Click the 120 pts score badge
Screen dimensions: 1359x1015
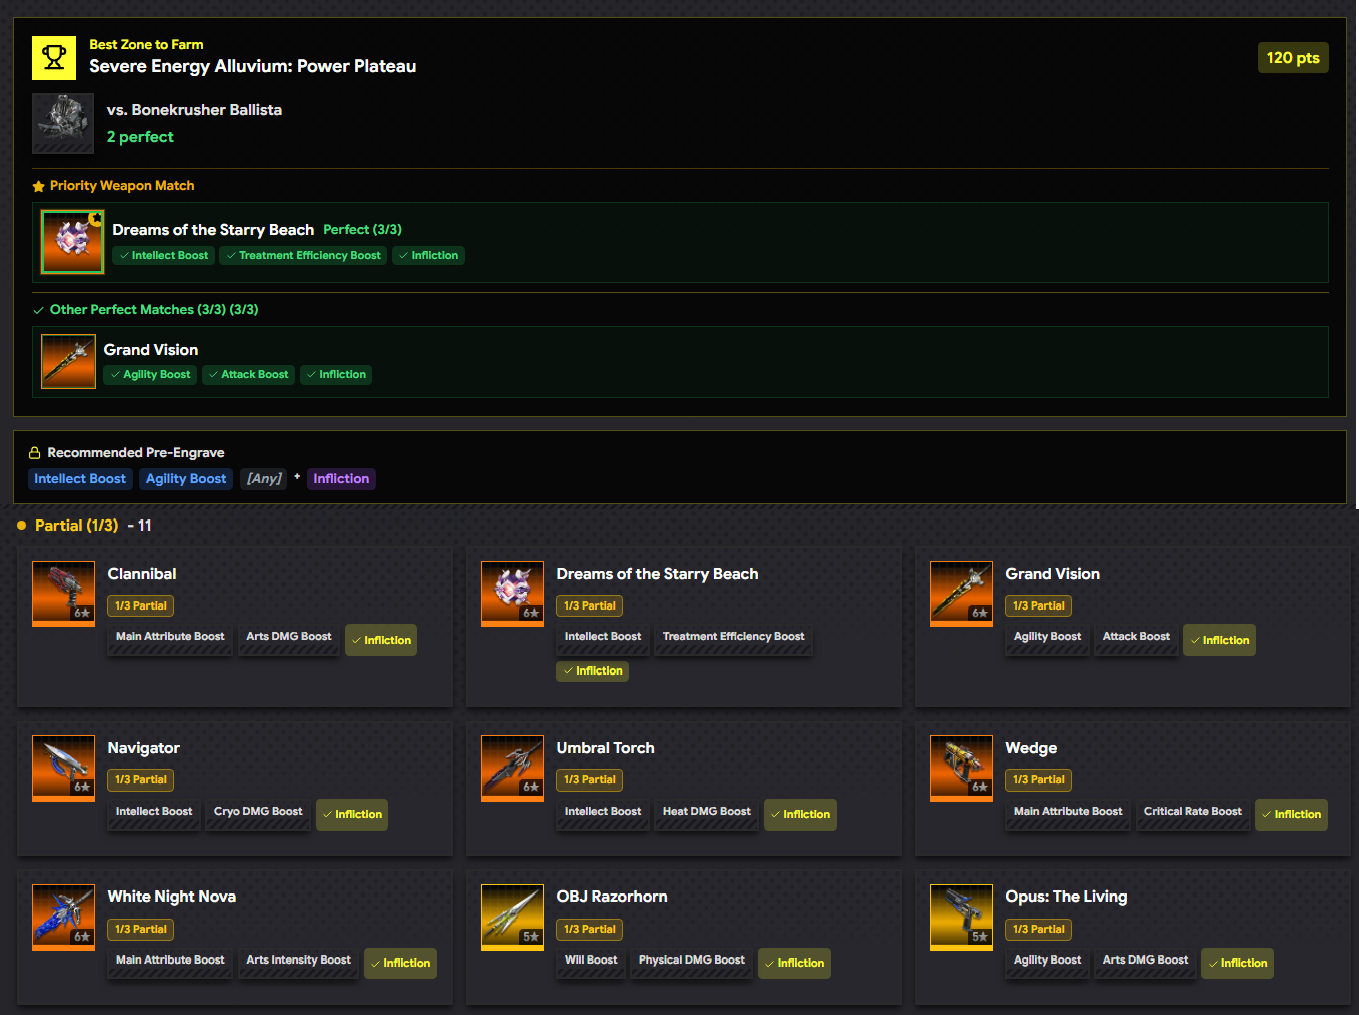[x=1293, y=58]
